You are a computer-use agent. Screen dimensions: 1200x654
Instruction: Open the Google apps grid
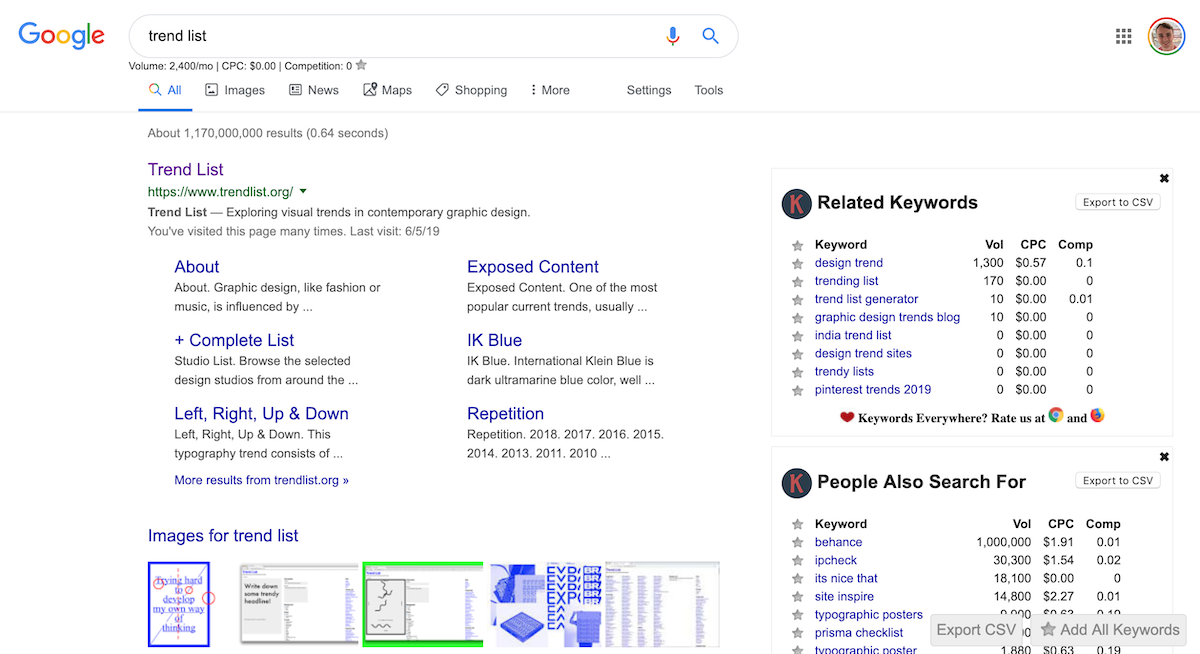(1124, 37)
